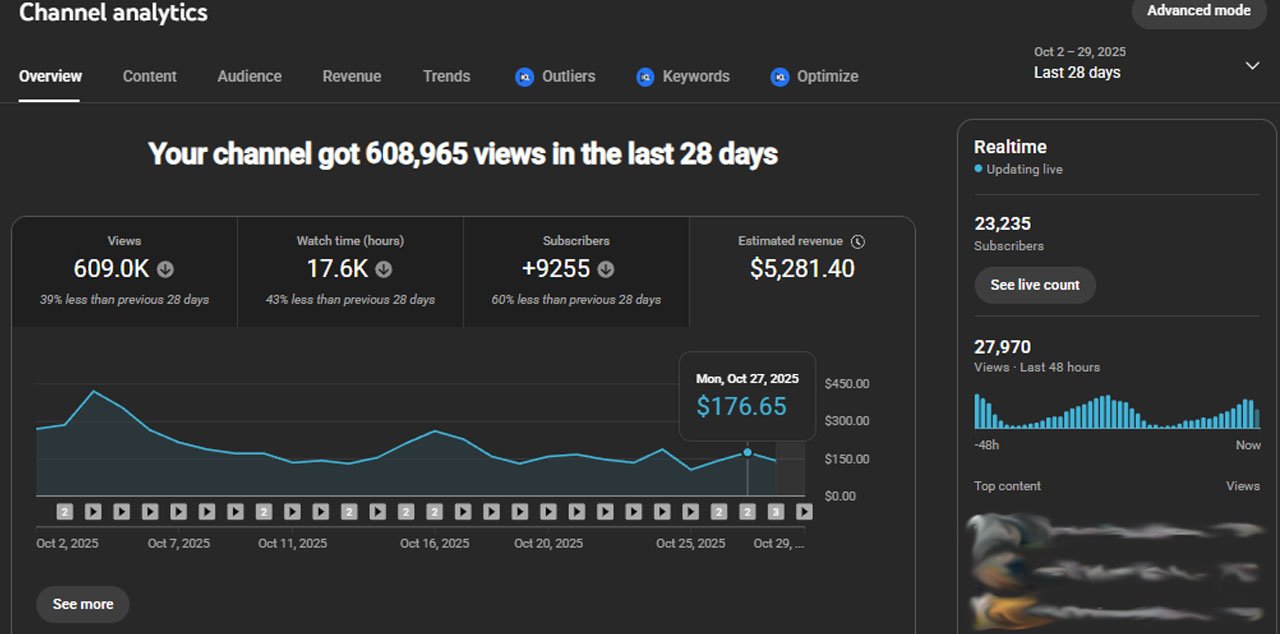This screenshot has height=634, width=1280.
Task: Click the Keywords tab icon
Action: pos(646,77)
